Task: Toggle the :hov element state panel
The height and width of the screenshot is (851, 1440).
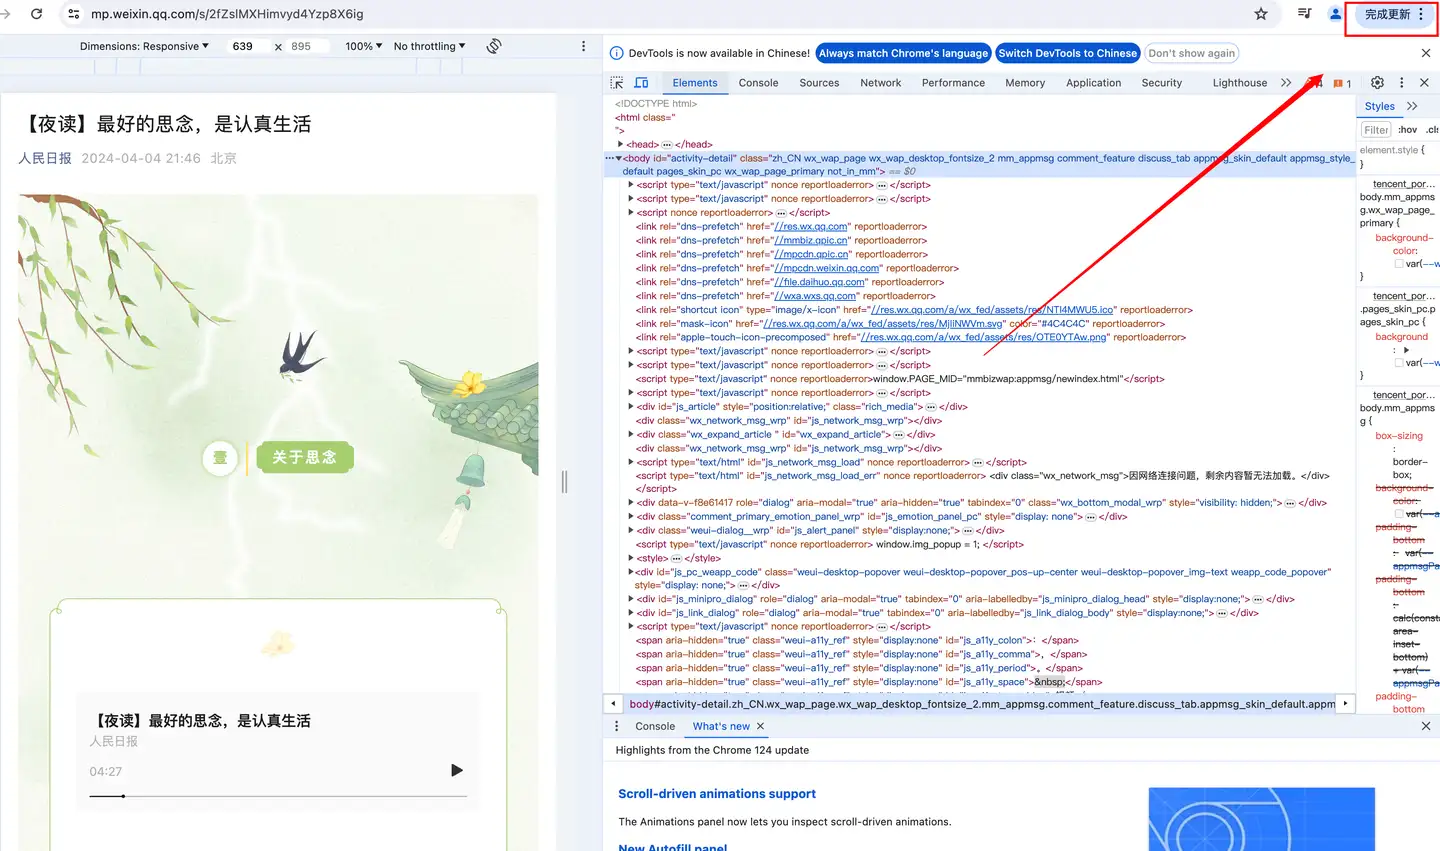Action: click(1407, 130)
